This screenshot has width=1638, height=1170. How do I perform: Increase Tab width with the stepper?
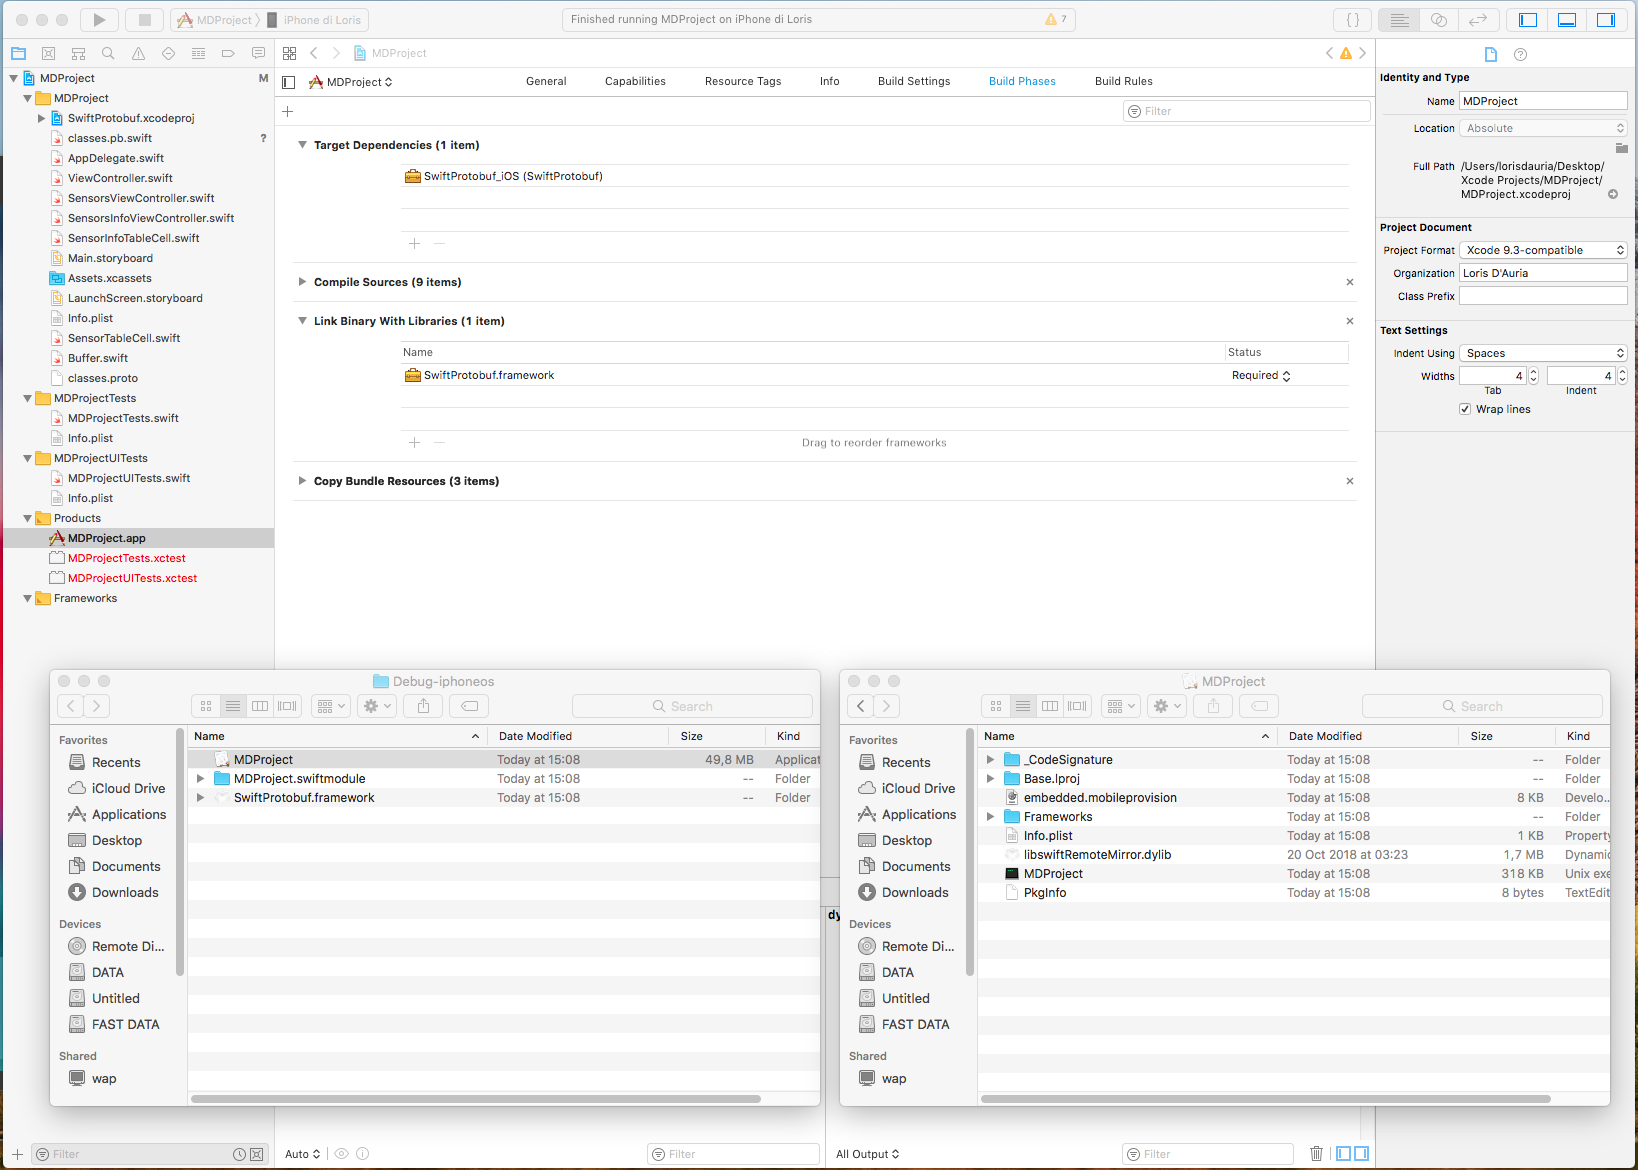tap(1533, 371)
